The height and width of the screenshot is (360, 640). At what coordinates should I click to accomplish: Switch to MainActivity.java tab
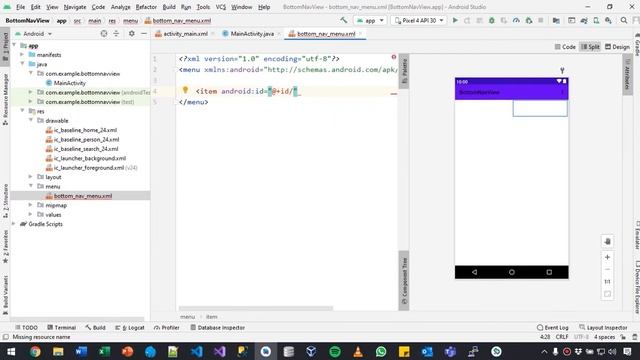point(252,34)
